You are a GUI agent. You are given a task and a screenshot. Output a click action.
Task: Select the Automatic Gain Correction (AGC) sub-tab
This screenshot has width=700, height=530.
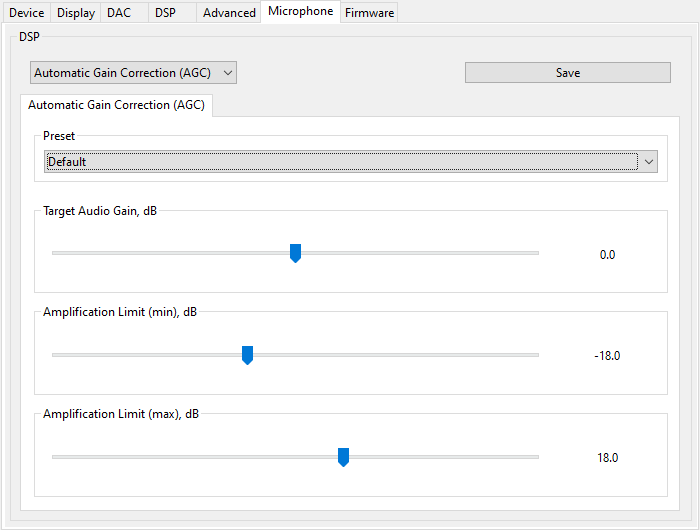(x=115, y=105)
